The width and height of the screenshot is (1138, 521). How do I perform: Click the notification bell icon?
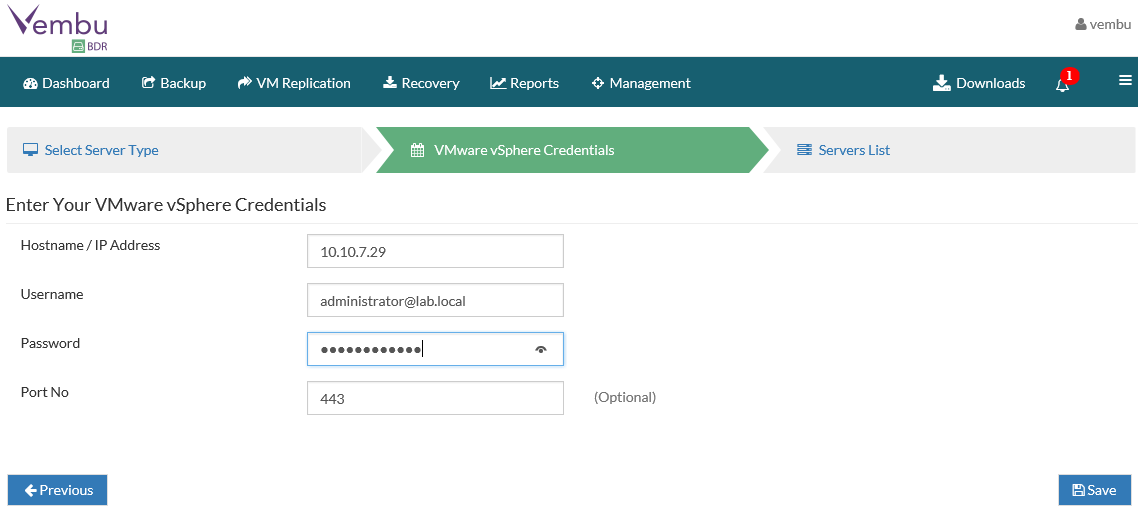[x=1062, y=85]
